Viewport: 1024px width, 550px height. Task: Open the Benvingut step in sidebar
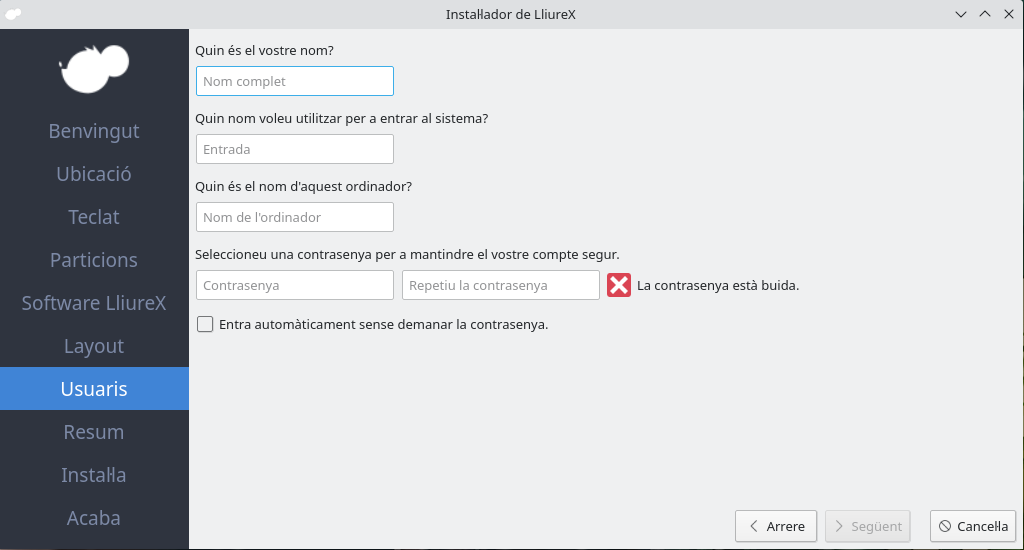(x=94, y=131)
